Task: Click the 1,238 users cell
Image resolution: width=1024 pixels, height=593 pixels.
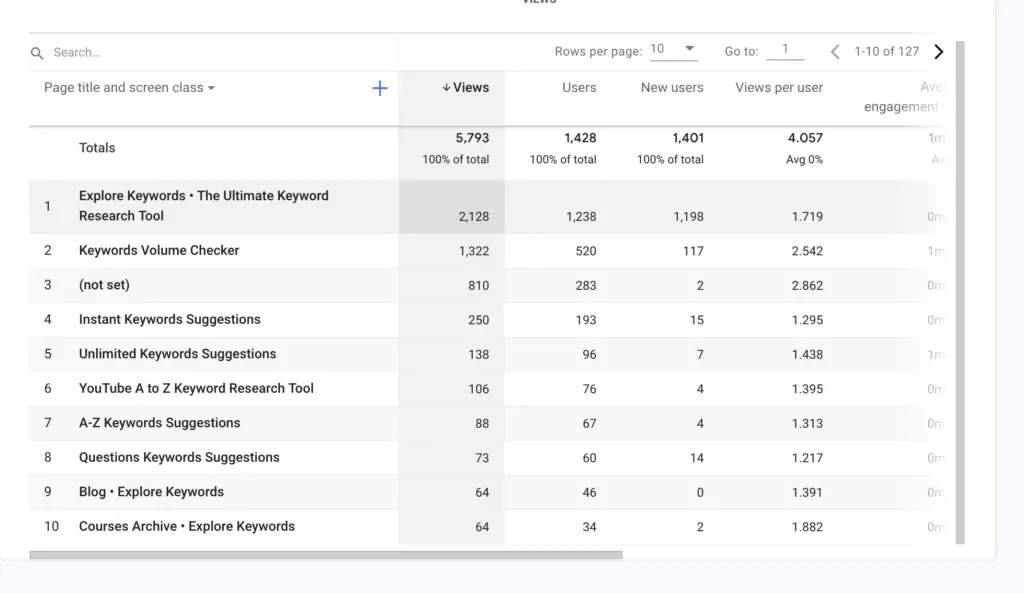Action: [581, 216]
